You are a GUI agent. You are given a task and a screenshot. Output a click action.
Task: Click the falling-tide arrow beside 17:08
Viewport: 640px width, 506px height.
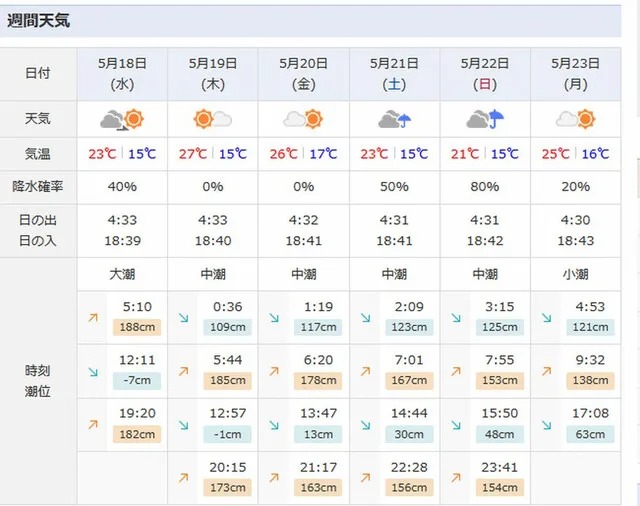tap(547, 425)
